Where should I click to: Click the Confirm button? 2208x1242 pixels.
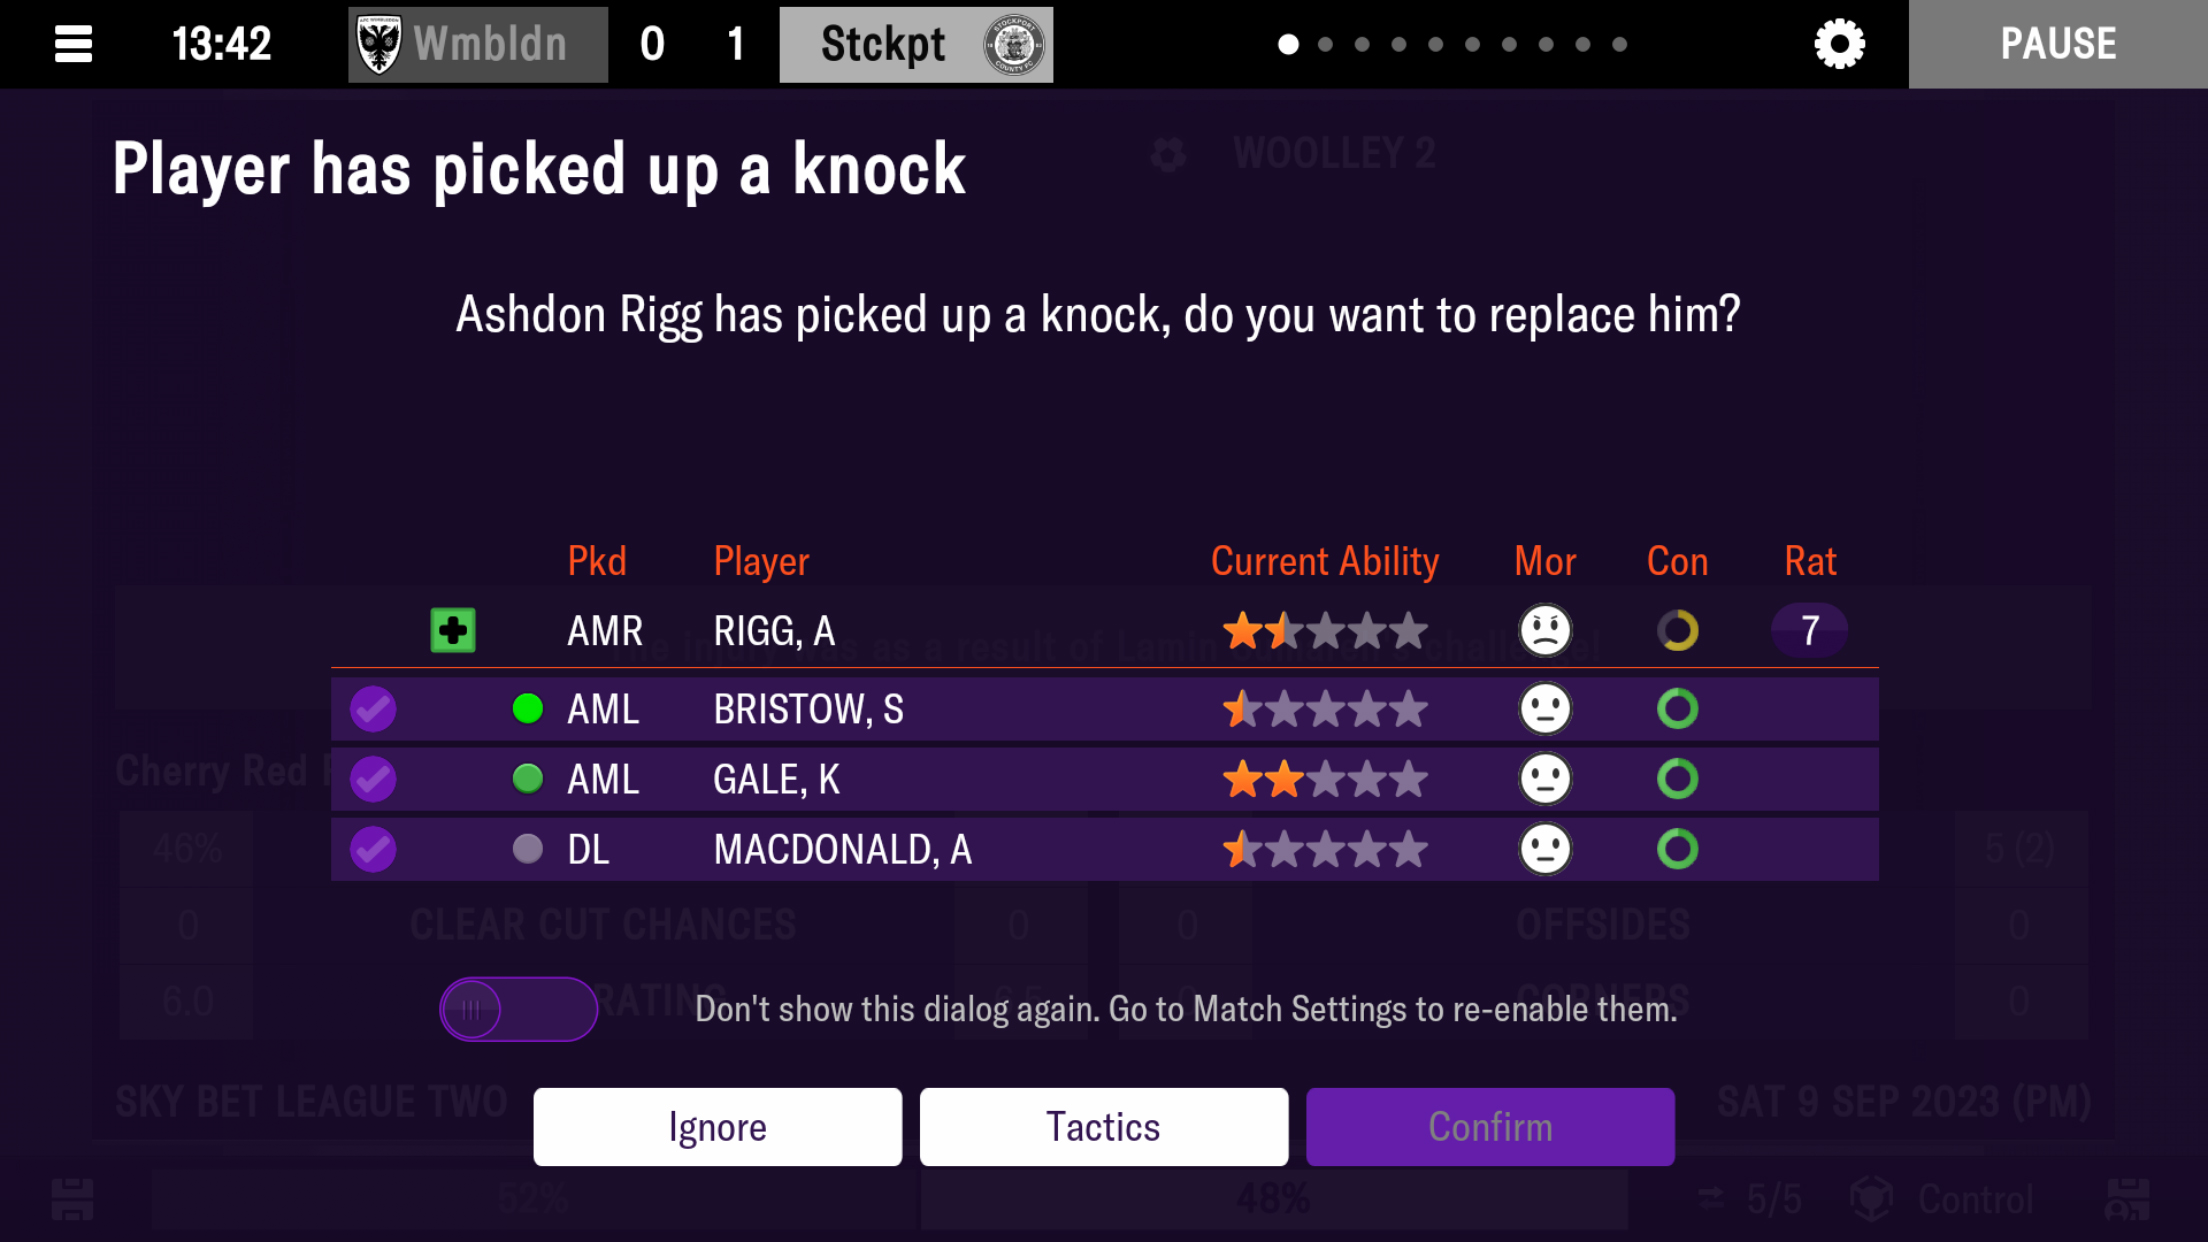[1491, 1127]
